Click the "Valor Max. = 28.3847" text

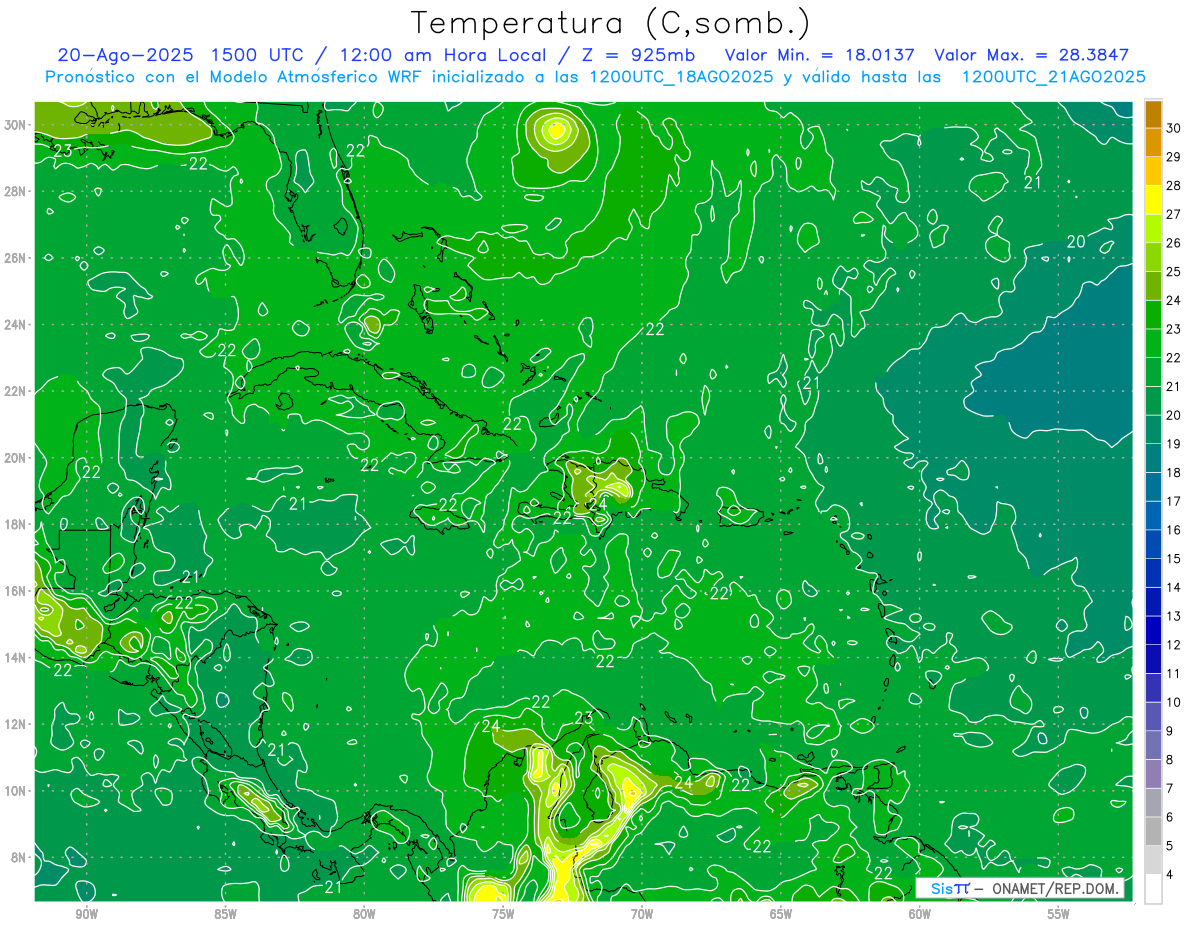(1031, 55)
